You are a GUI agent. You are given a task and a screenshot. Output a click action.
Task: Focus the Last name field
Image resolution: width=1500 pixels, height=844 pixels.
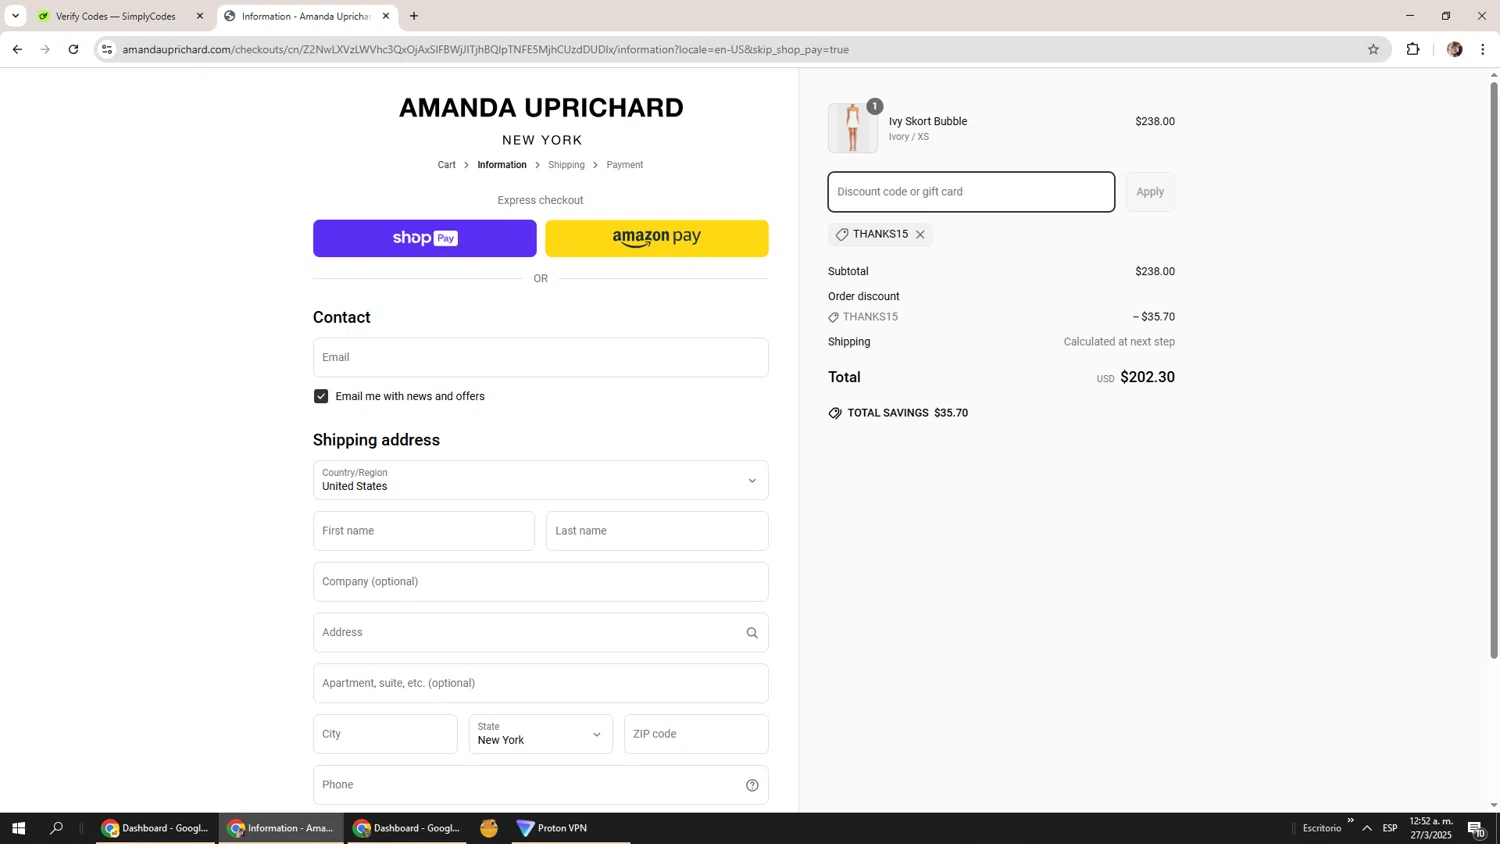[x=657, y=532]
